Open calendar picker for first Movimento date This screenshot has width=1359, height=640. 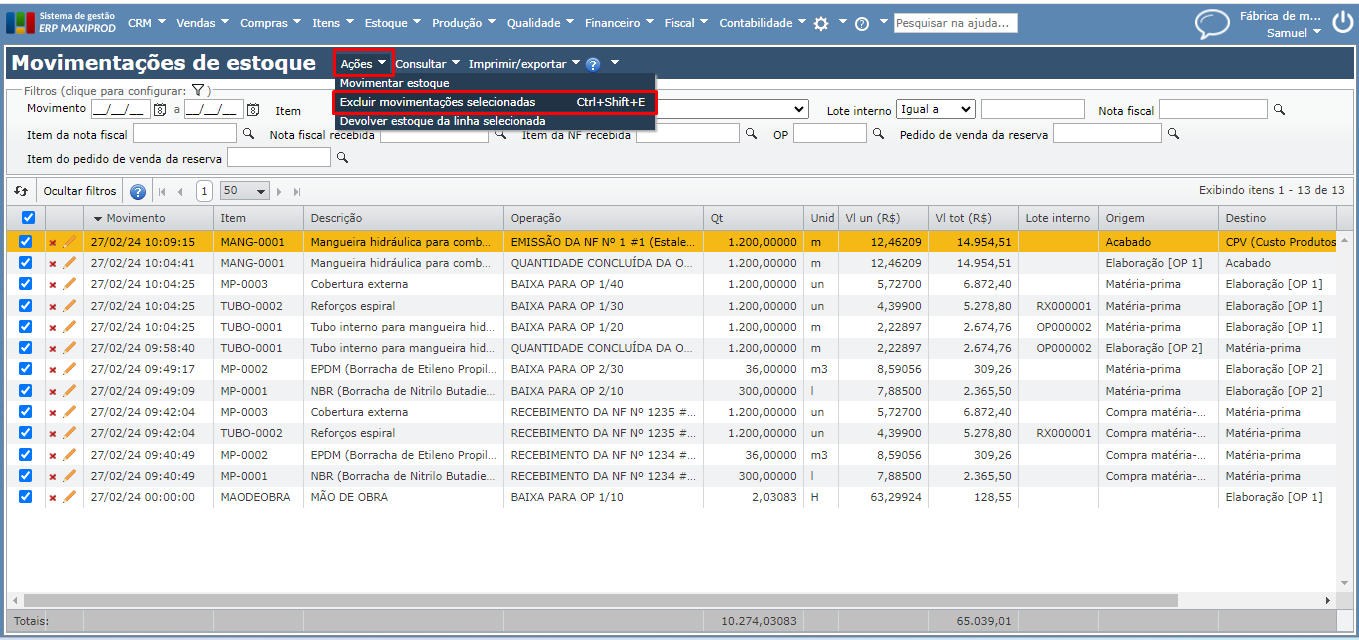coord(159,110)
